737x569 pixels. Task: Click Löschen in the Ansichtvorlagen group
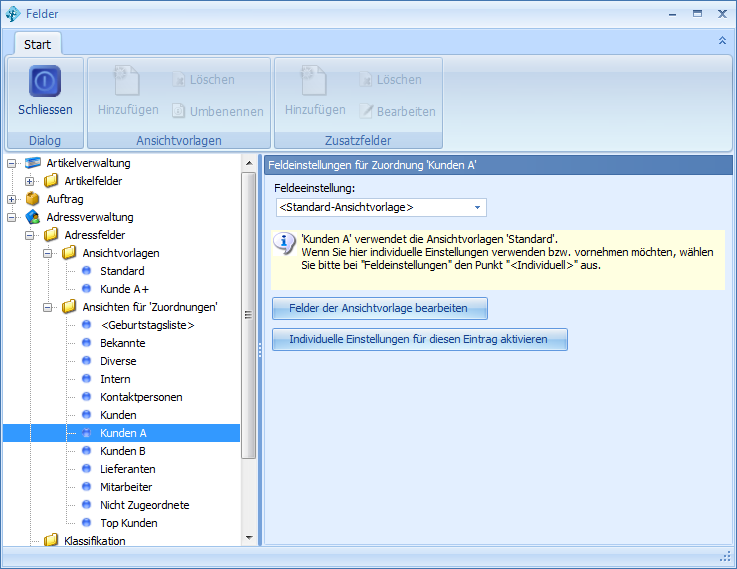tap(204, 79)
